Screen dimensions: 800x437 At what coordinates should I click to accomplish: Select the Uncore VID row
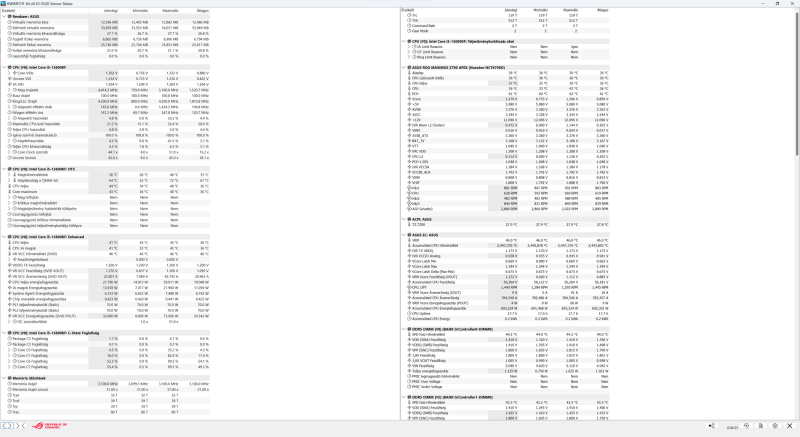pyautogui.click(x=106, y=79)
